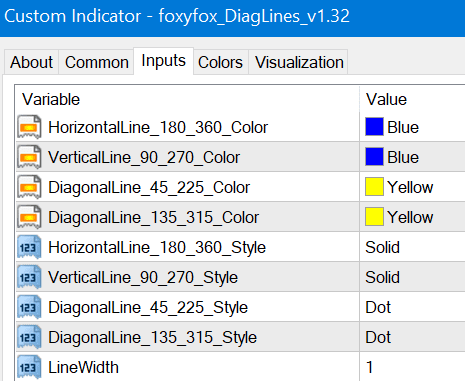Image resolution: width=465 pixels, height=381 pixels.
Task: Click the Yellow label in the DiagonalLine_135_315_Color row
Action: (410, 217)
